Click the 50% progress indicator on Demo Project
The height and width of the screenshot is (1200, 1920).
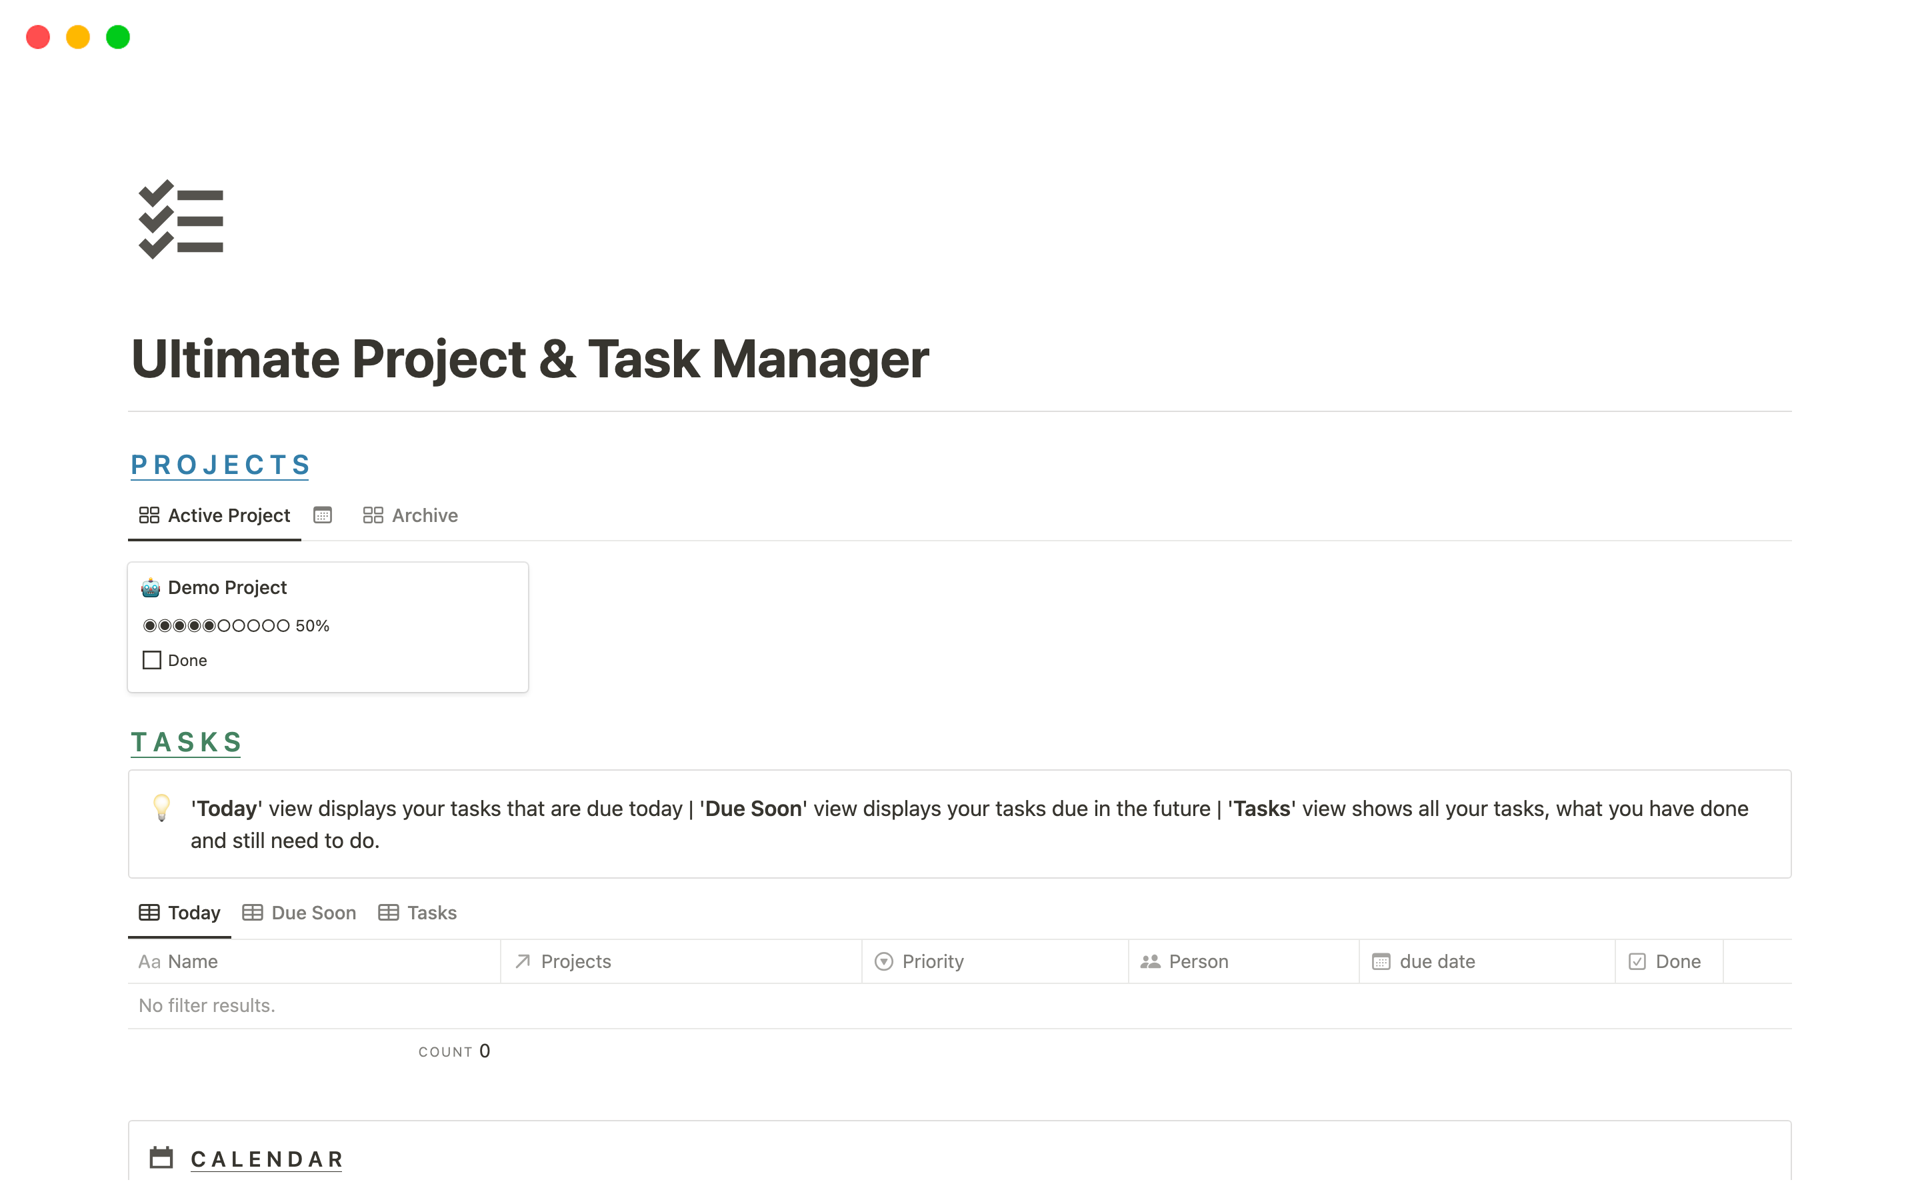236,625
